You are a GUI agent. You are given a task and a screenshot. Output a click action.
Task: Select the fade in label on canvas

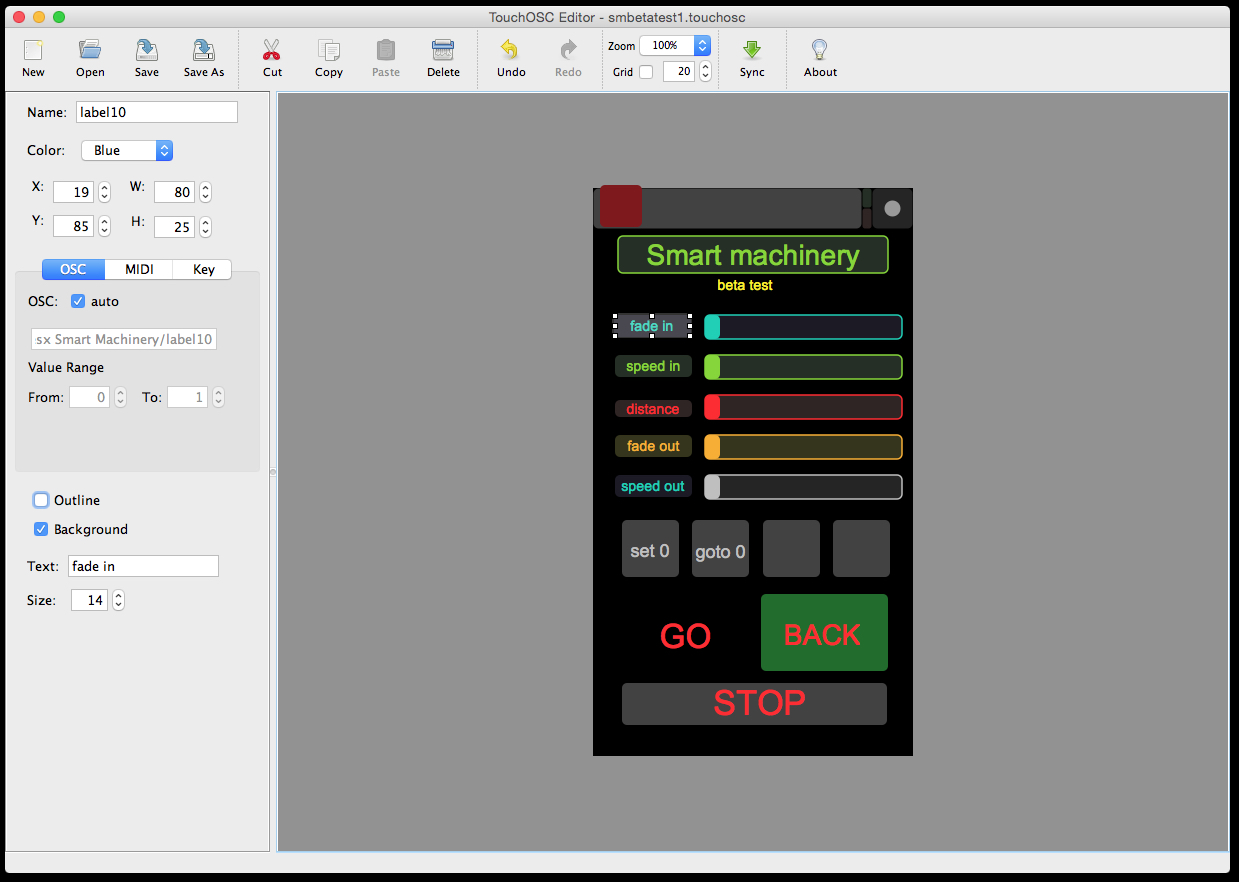click(652, 326)
